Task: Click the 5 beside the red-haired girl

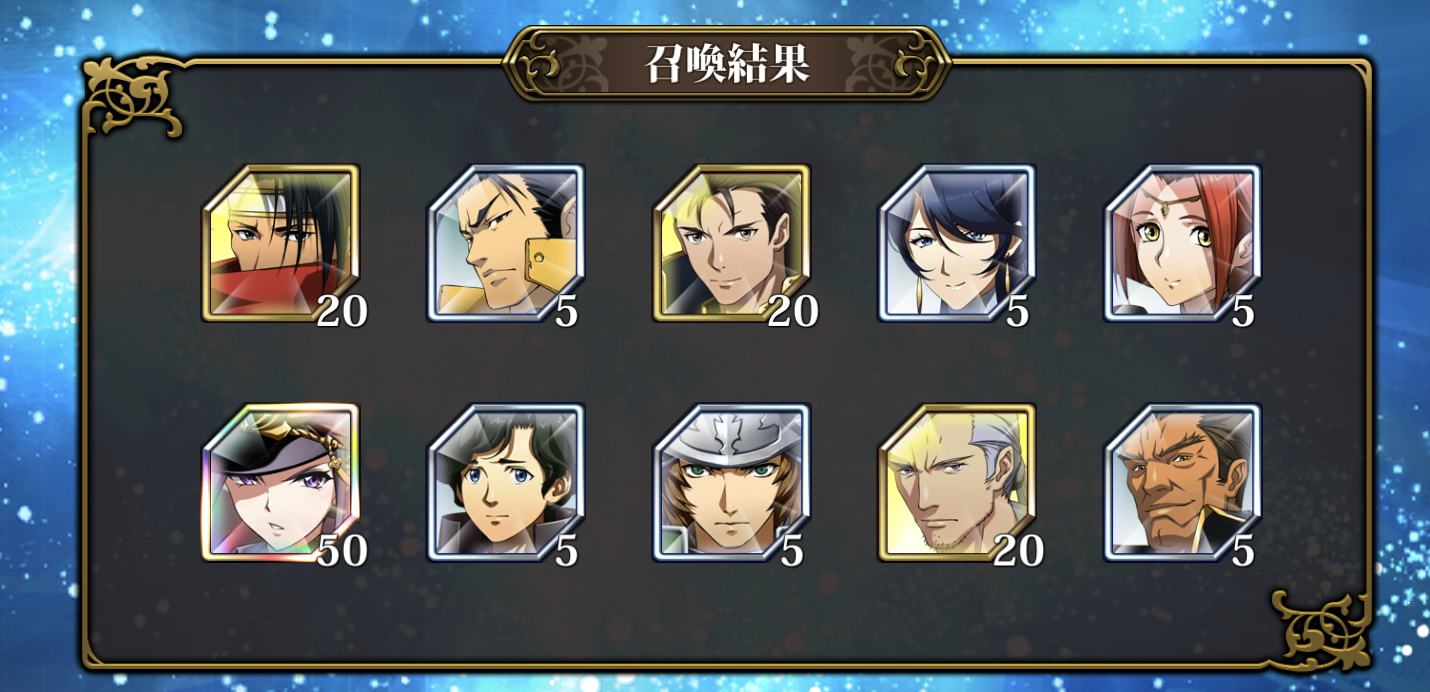Action: point(1243,311)
